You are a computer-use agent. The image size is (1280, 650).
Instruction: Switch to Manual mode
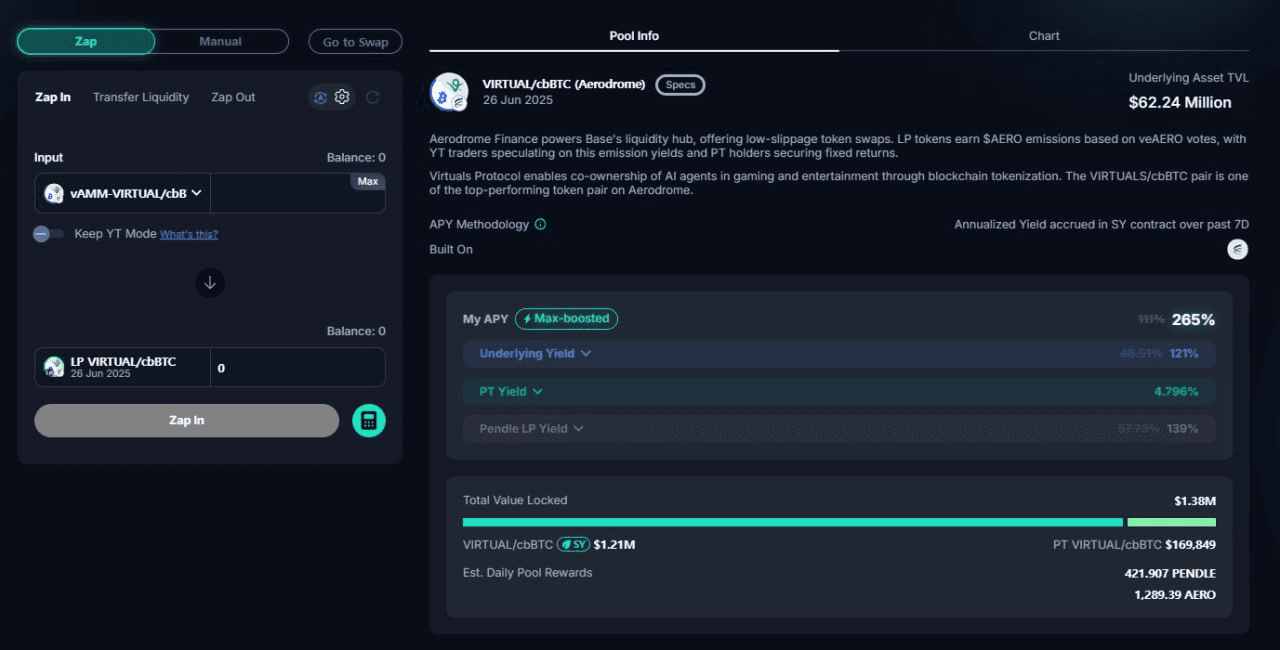coord(221,41)
